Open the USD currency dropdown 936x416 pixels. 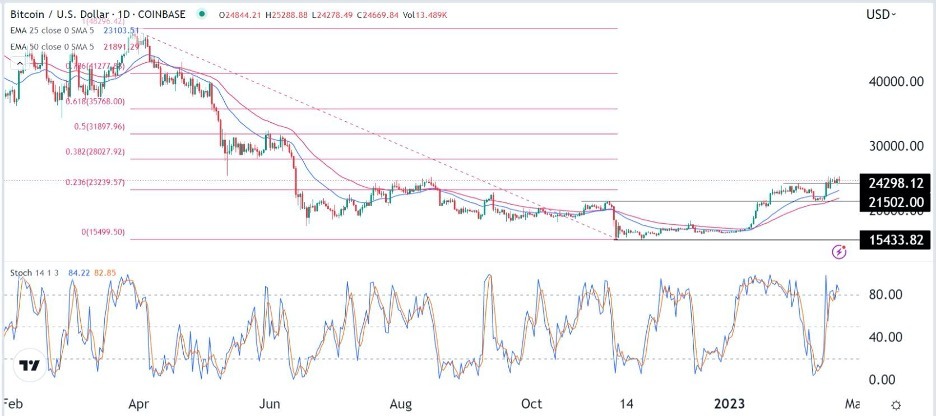881,14
